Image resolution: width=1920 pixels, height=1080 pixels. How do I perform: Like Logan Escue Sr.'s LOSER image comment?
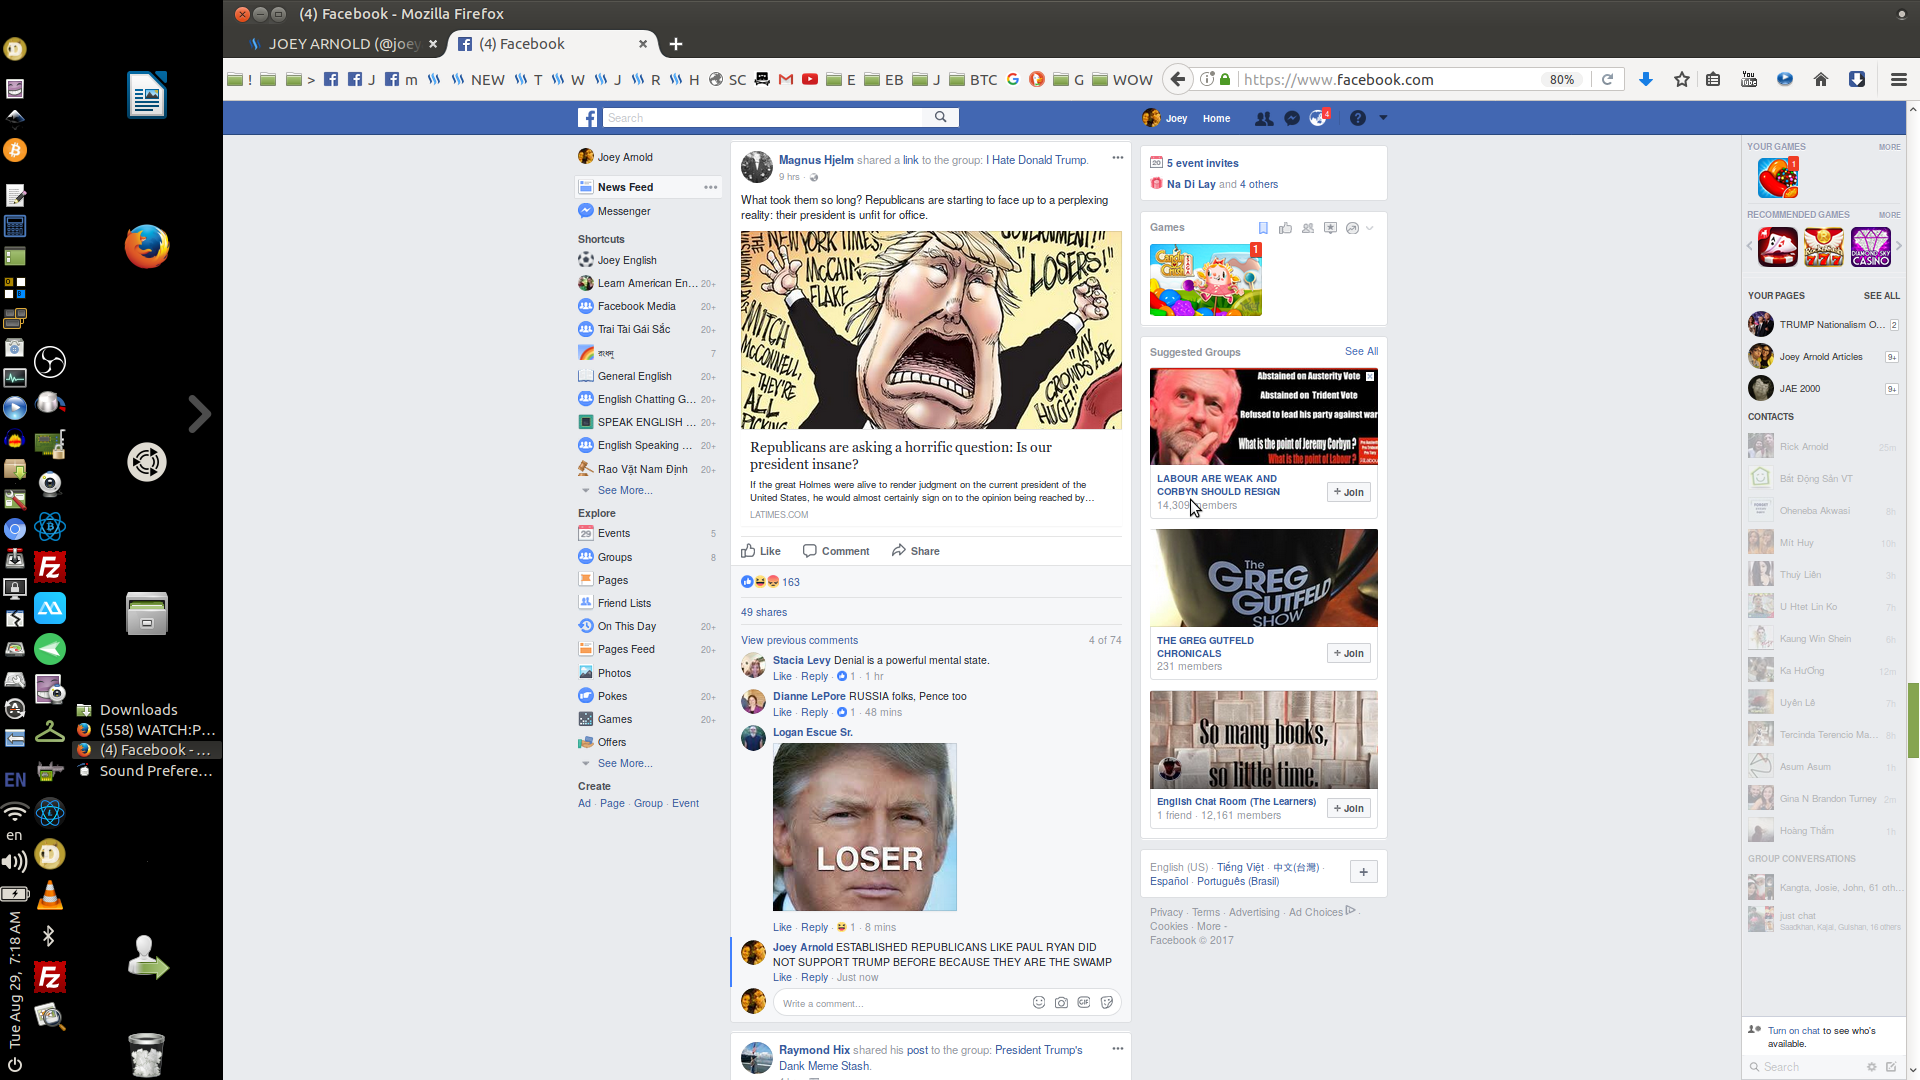pos(782,927)
